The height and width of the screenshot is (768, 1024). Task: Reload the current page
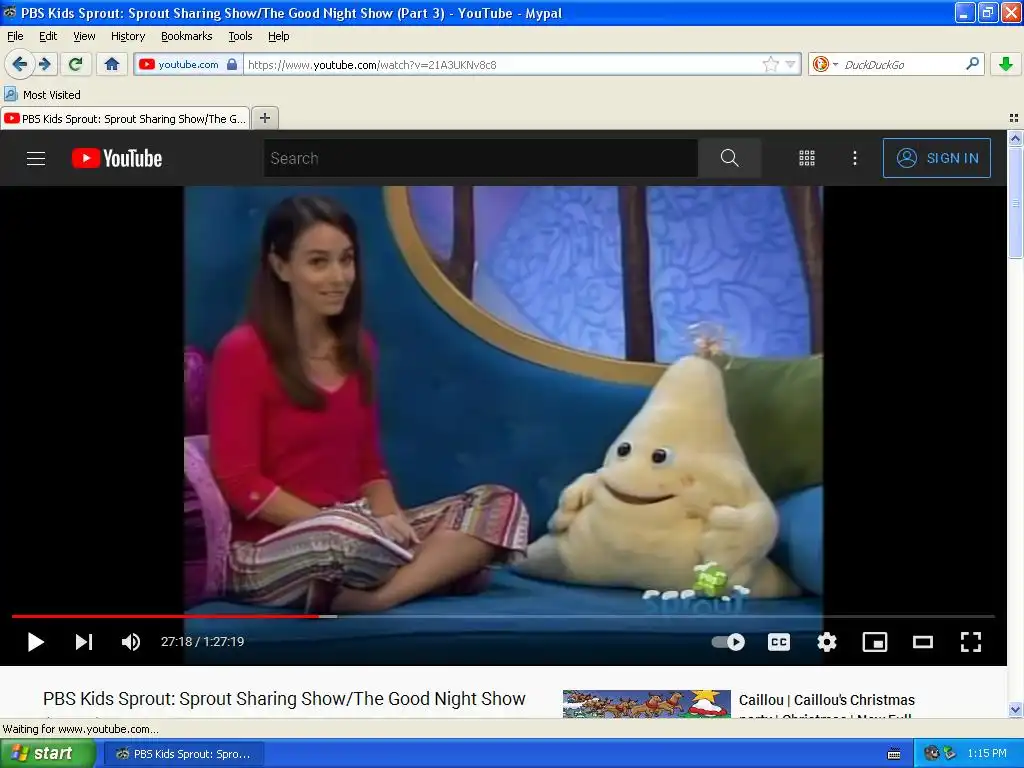click(76, 64)
